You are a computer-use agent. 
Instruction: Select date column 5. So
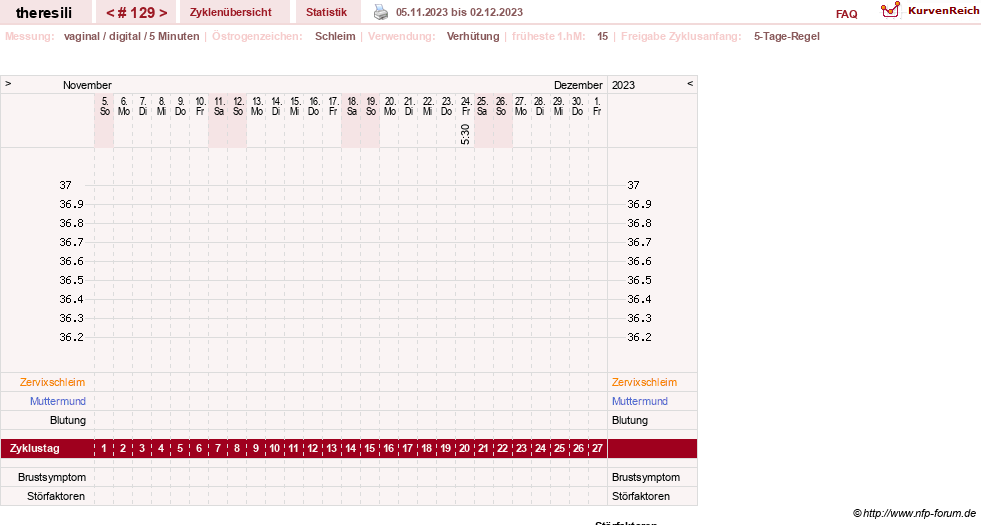click(x=104, y=106)
